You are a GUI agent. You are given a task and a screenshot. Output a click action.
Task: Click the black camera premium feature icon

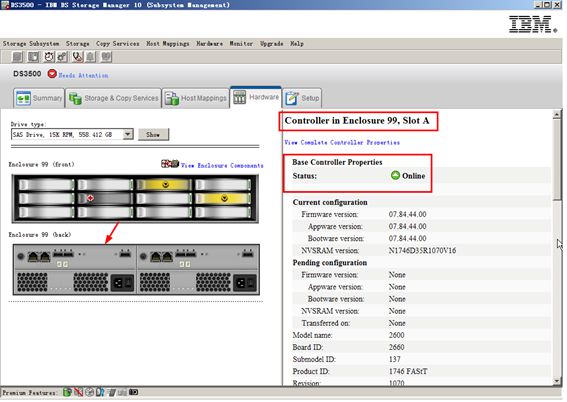pyautogui.click(x=133, y=392)
